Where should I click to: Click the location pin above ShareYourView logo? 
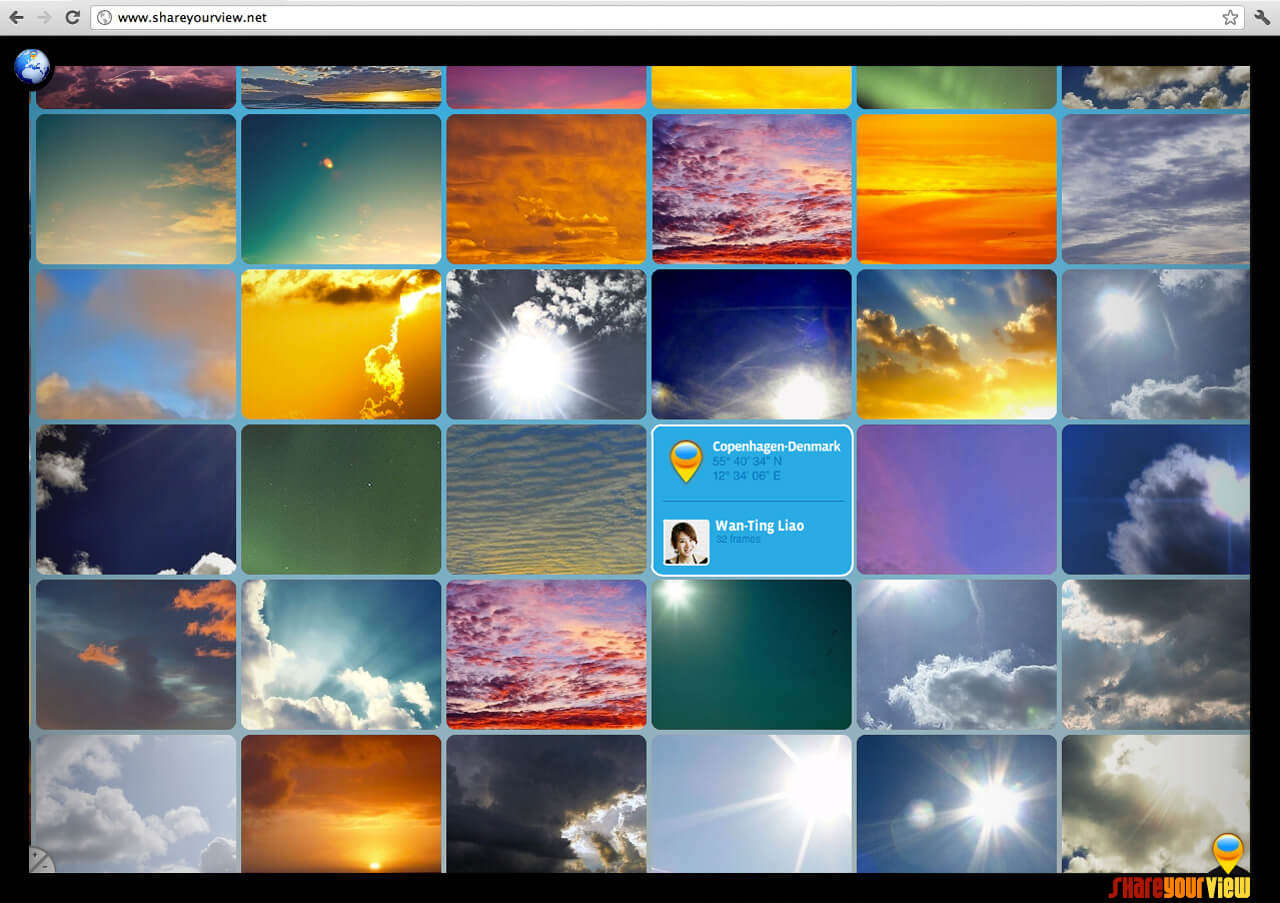click(x=1227, y=853)
